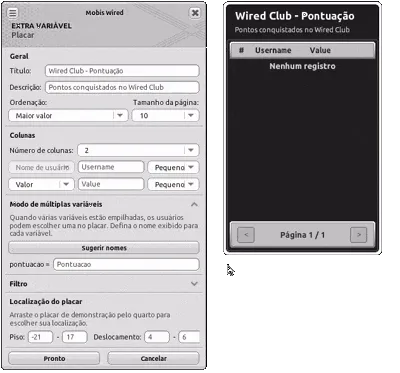Click the Cancelar button
Screen dimensions: 400x373
tap(153, 359)
